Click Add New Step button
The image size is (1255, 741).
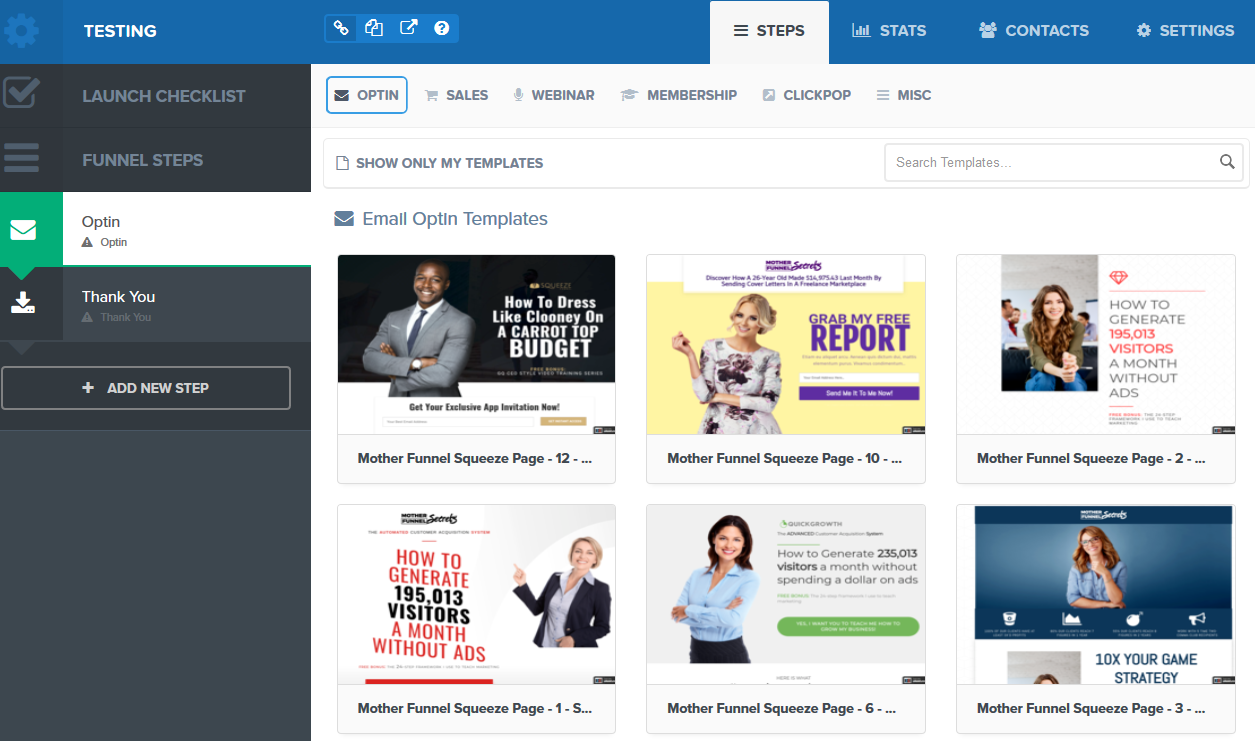click(x=146, y=388)
